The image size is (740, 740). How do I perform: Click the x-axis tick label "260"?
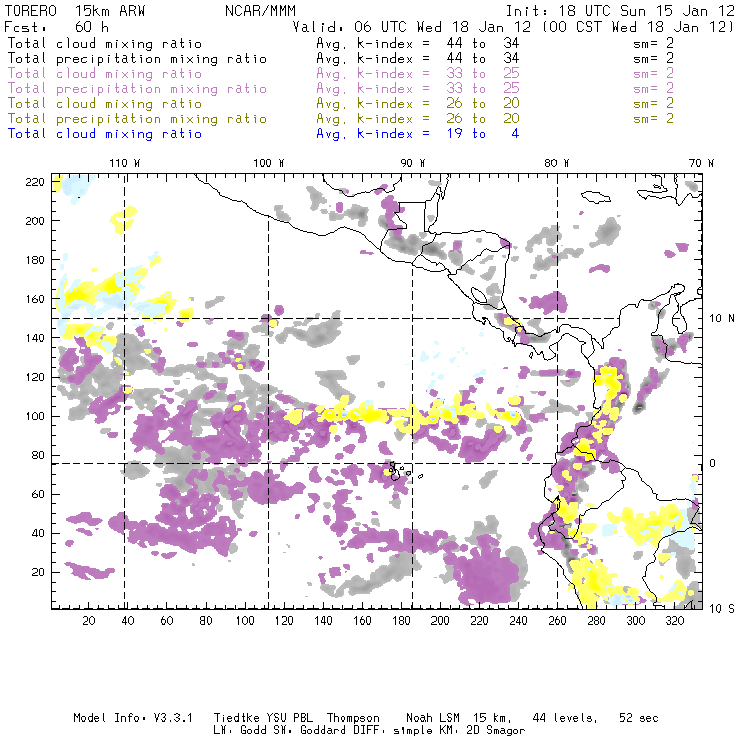pos(557,621)
